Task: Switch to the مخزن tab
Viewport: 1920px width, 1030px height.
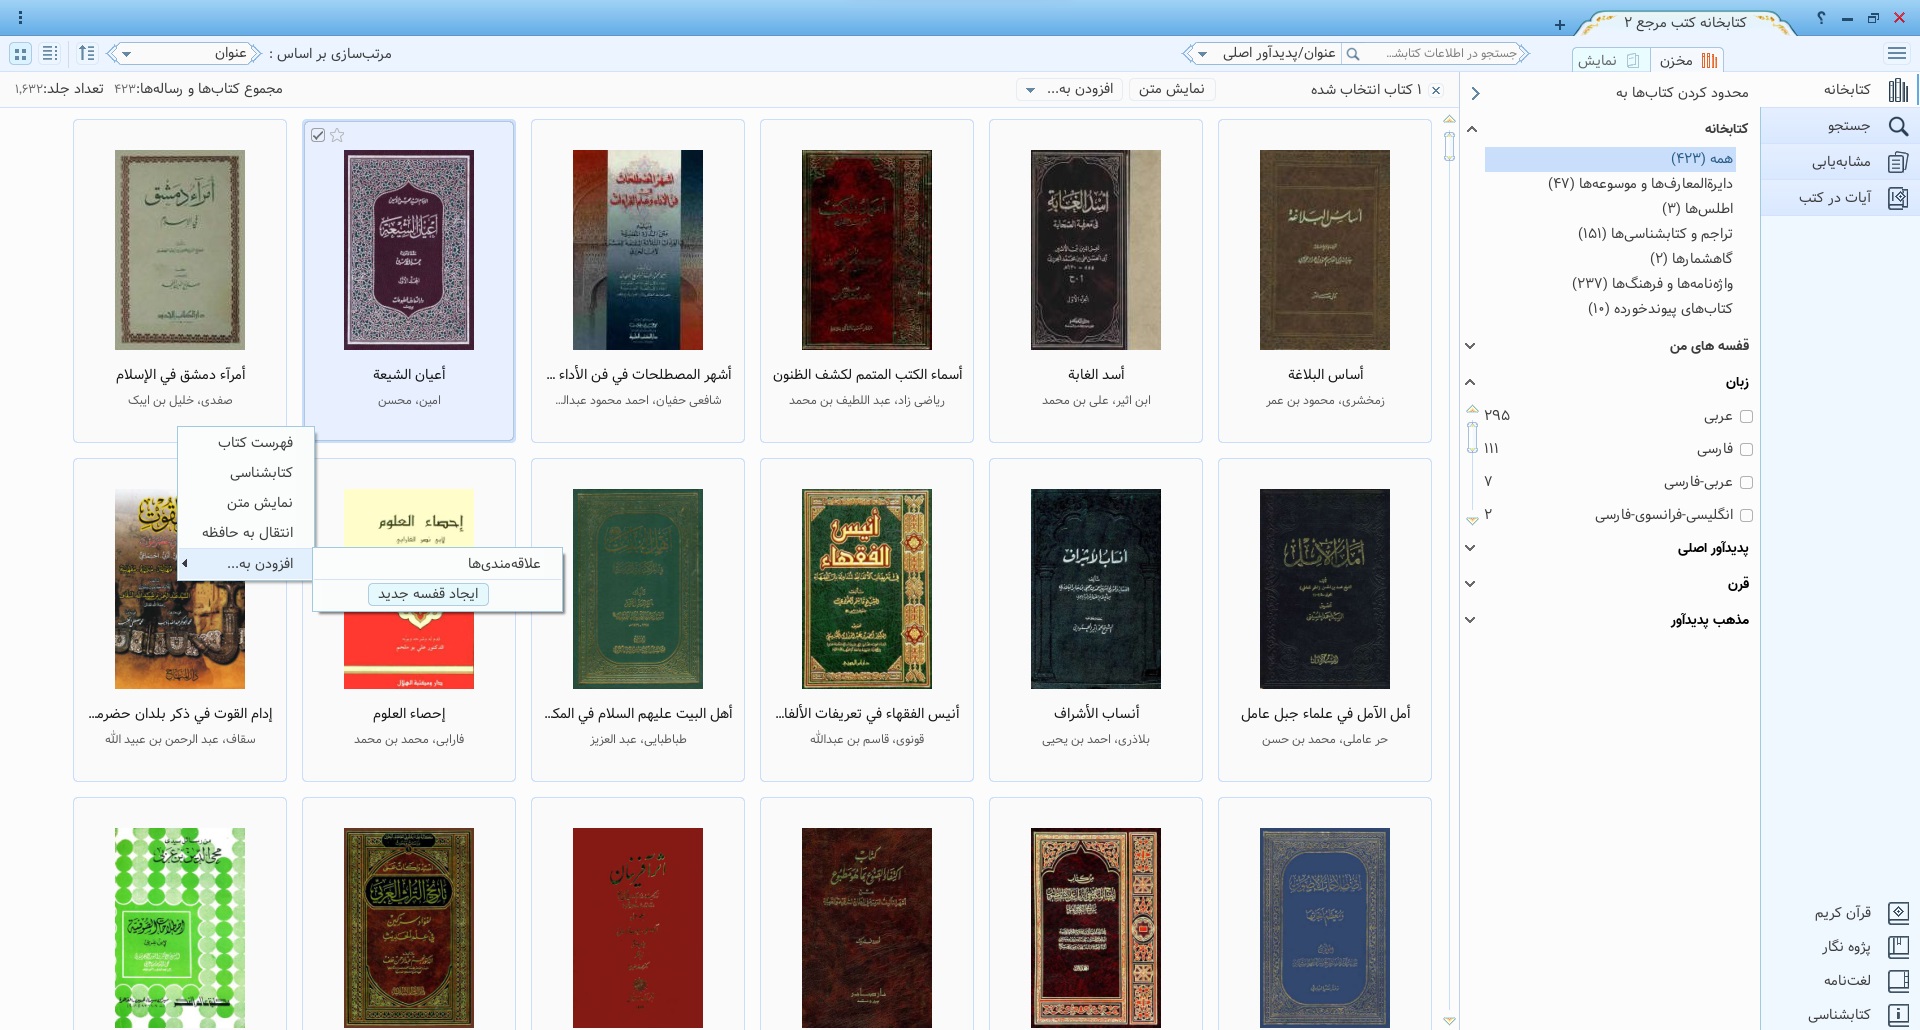Action: tap(1688, 61)
